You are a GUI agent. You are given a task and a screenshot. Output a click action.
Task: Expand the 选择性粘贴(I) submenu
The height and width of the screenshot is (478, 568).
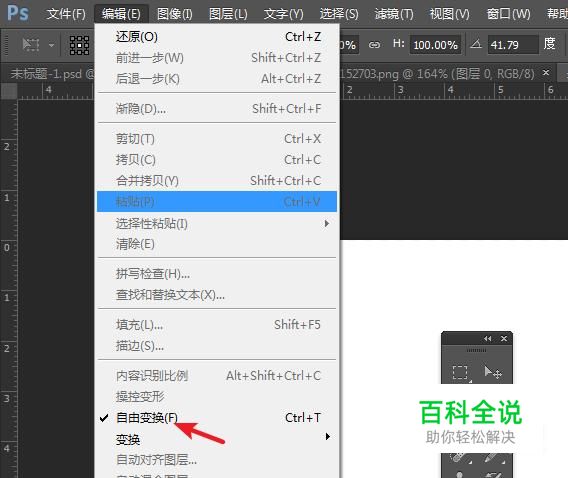(217, 223)
